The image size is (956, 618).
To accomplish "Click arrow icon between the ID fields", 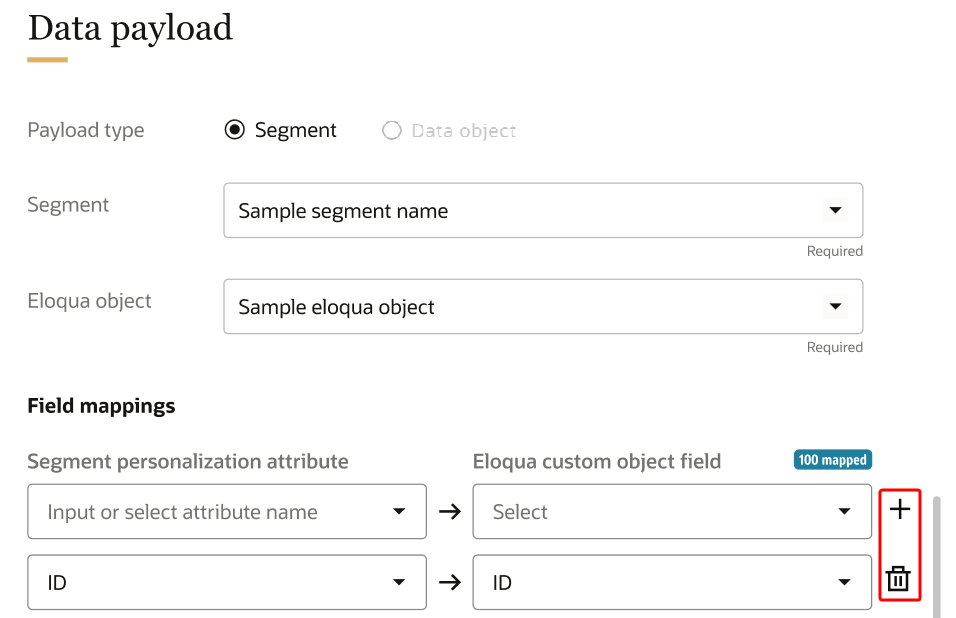I will [450, 582].
